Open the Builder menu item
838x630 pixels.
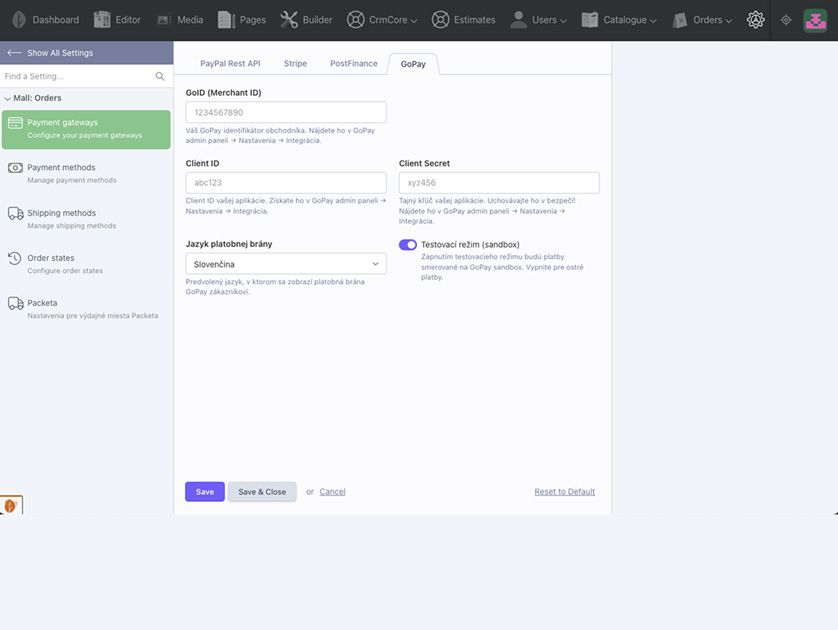coord(306,20)
